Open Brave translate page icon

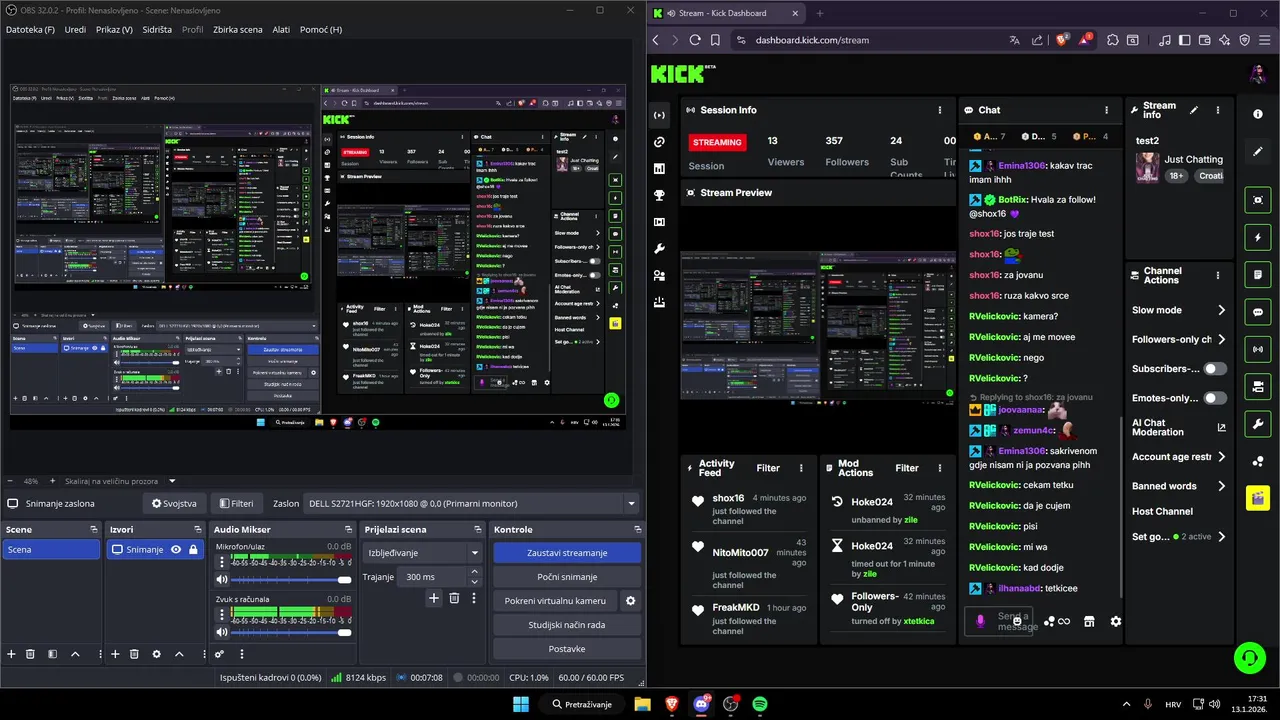(1014, 40)
